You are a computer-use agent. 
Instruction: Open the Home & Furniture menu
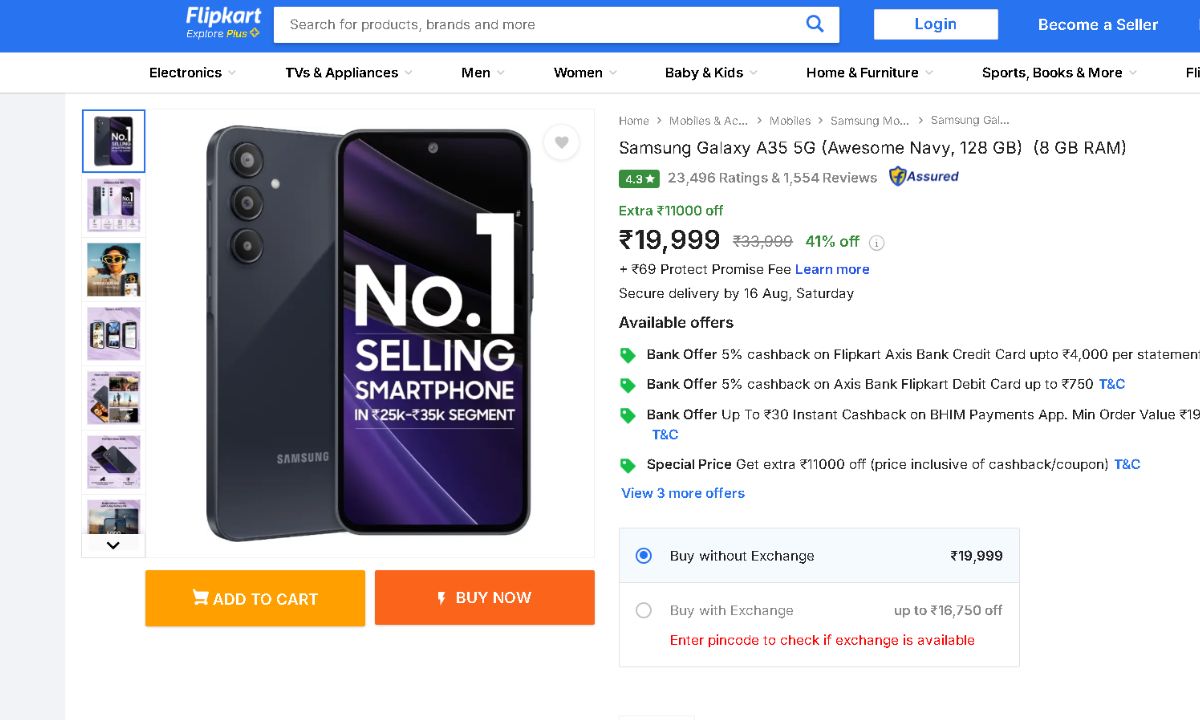[x=869, y=73]
